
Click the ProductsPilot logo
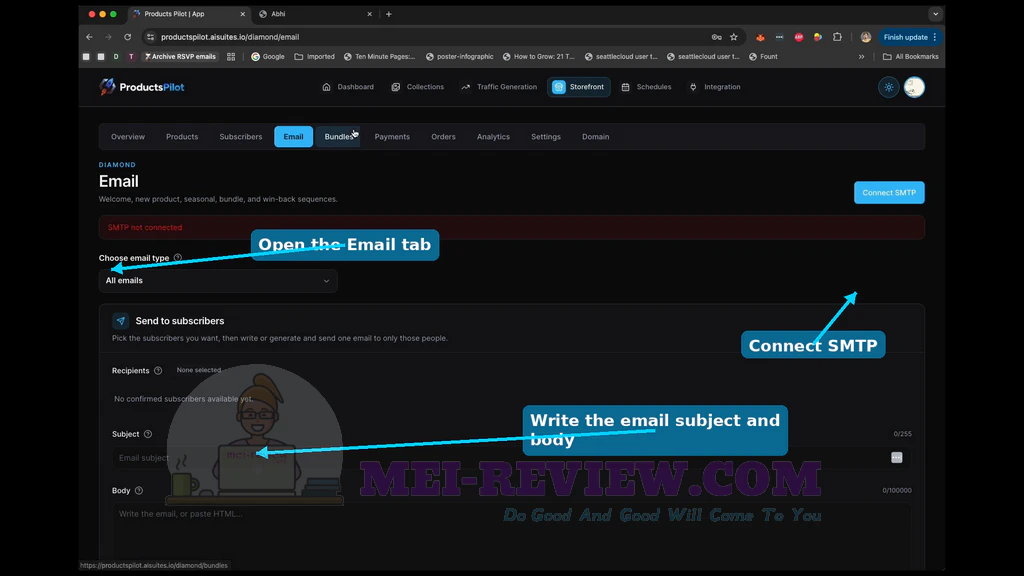142,87
